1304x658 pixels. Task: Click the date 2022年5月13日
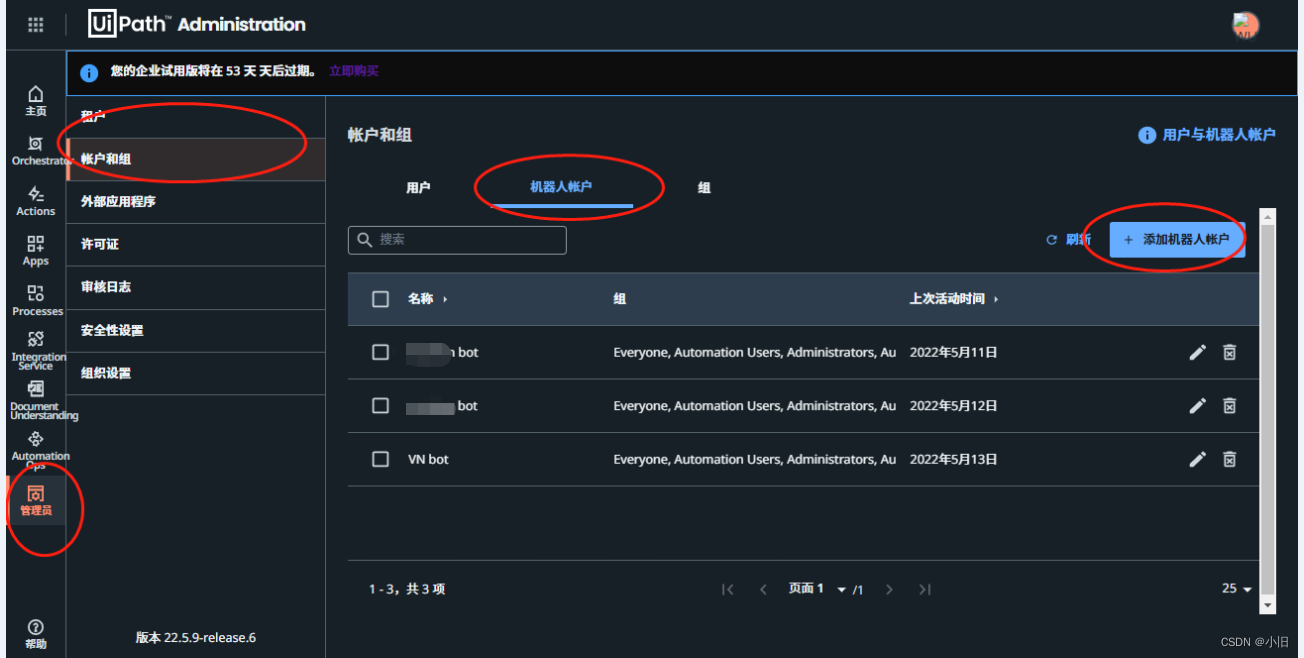[x=954, y=460]
